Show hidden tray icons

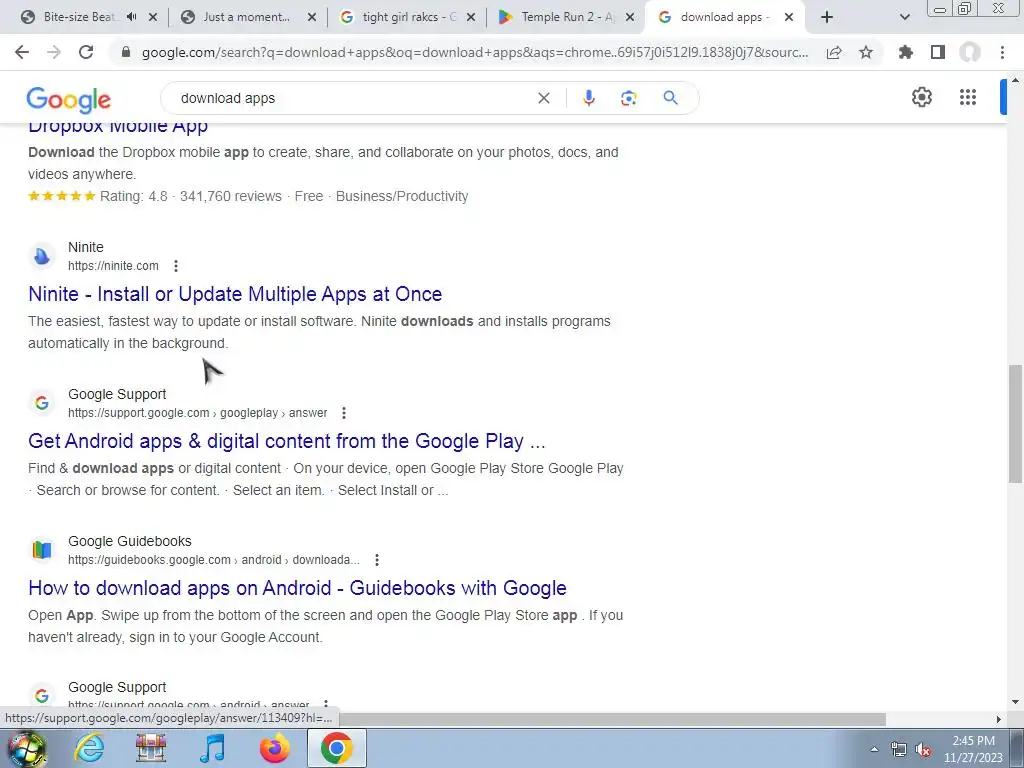pyautogui.click(x=874, y=749)
